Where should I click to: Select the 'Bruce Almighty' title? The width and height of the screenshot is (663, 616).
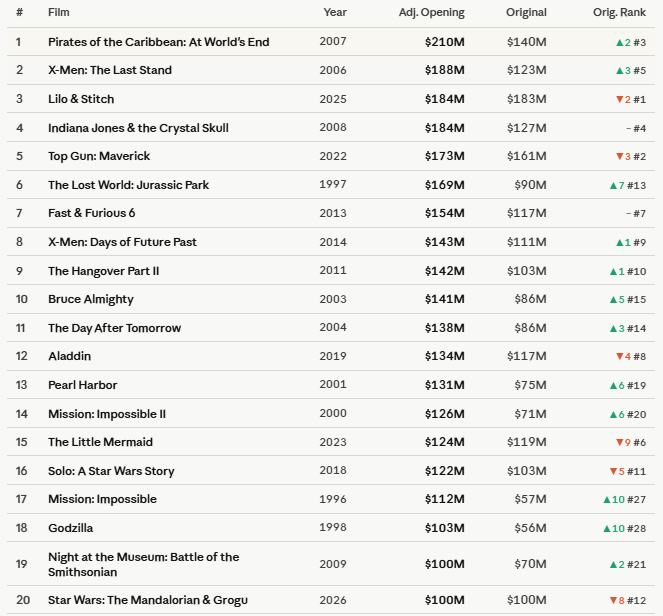[91, 299]
